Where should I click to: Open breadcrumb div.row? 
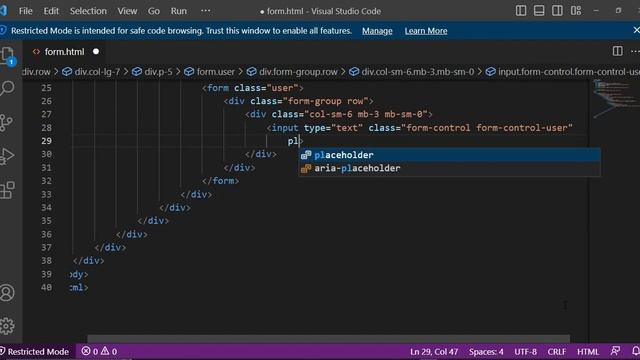click(x=36, y=72)
